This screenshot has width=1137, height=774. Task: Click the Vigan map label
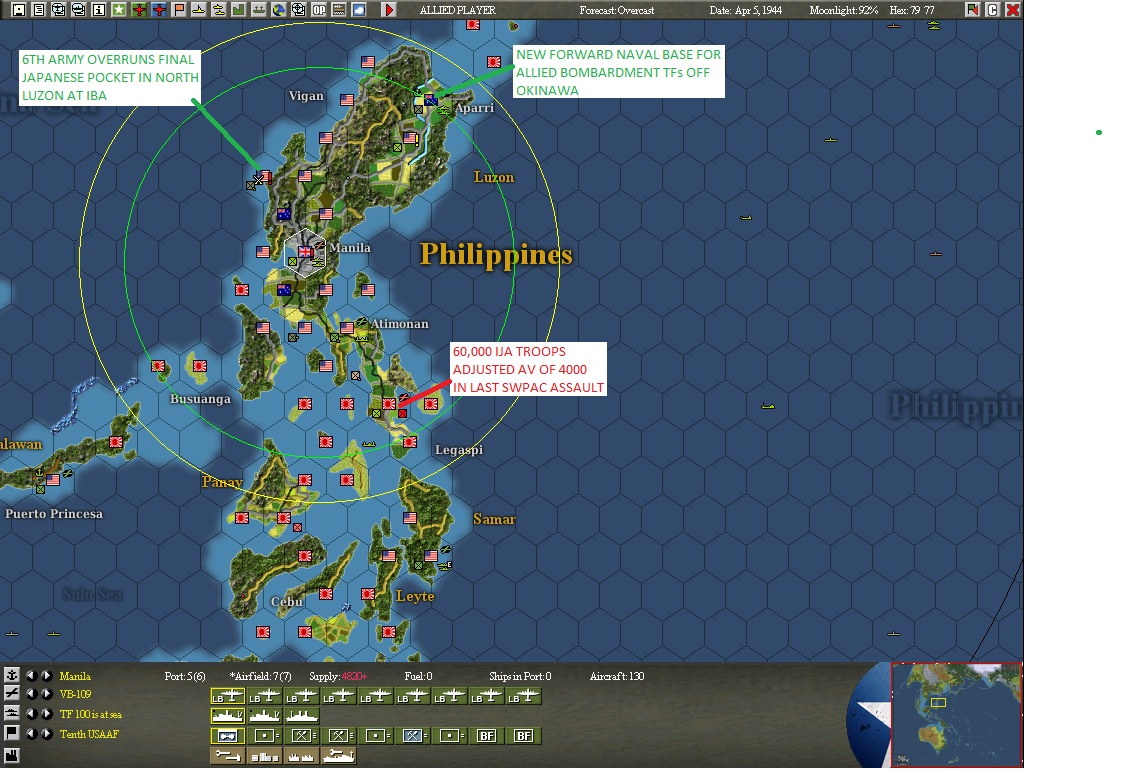point(306,96)
